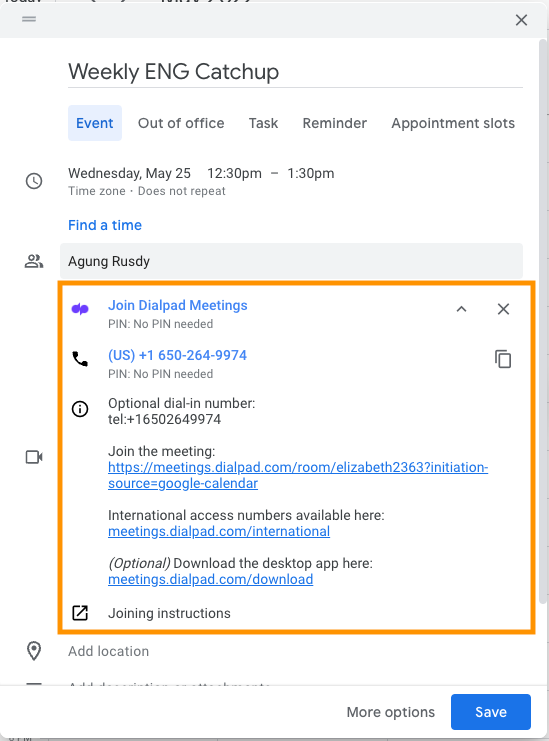Click the phone handset icon

(80, 359)
